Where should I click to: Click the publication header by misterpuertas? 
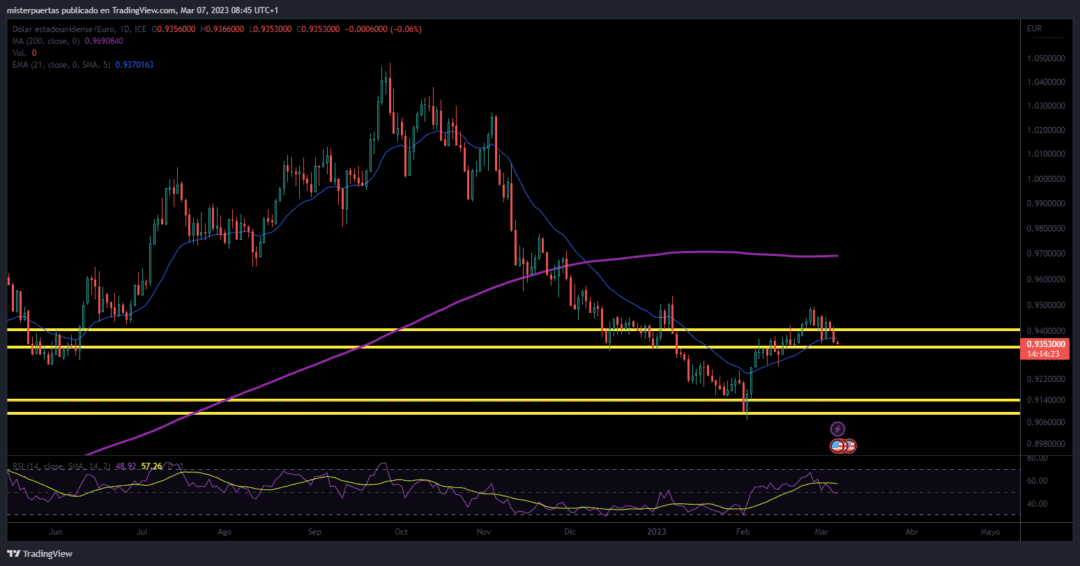(143, 10)
